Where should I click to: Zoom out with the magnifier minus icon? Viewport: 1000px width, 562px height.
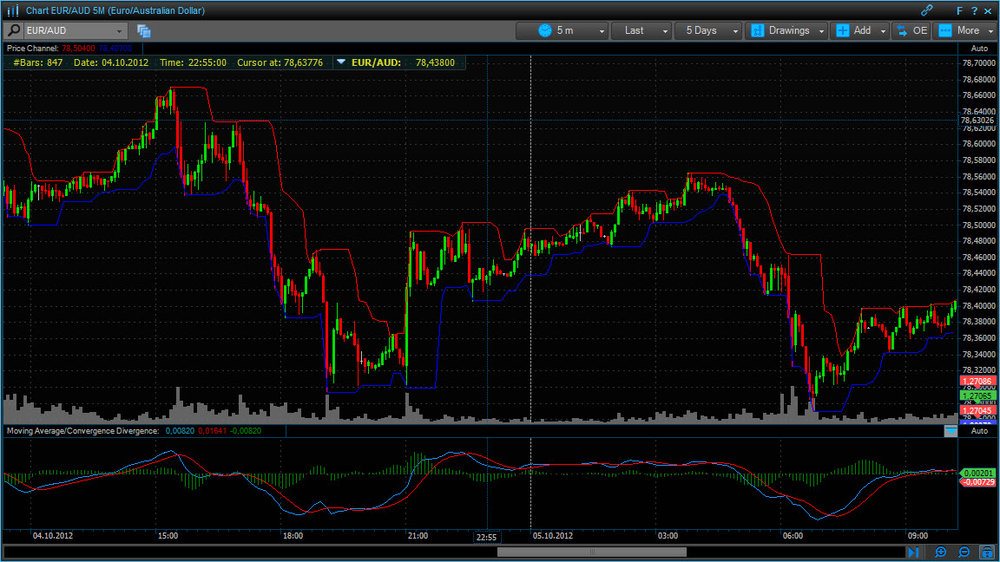pos(964,552)
